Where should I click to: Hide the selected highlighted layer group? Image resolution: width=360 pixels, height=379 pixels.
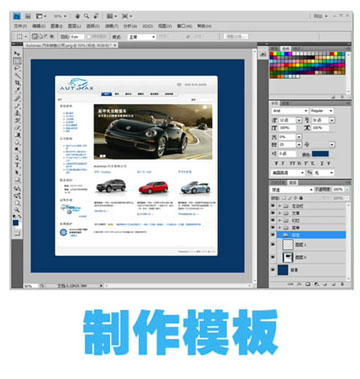click(273, 235)
